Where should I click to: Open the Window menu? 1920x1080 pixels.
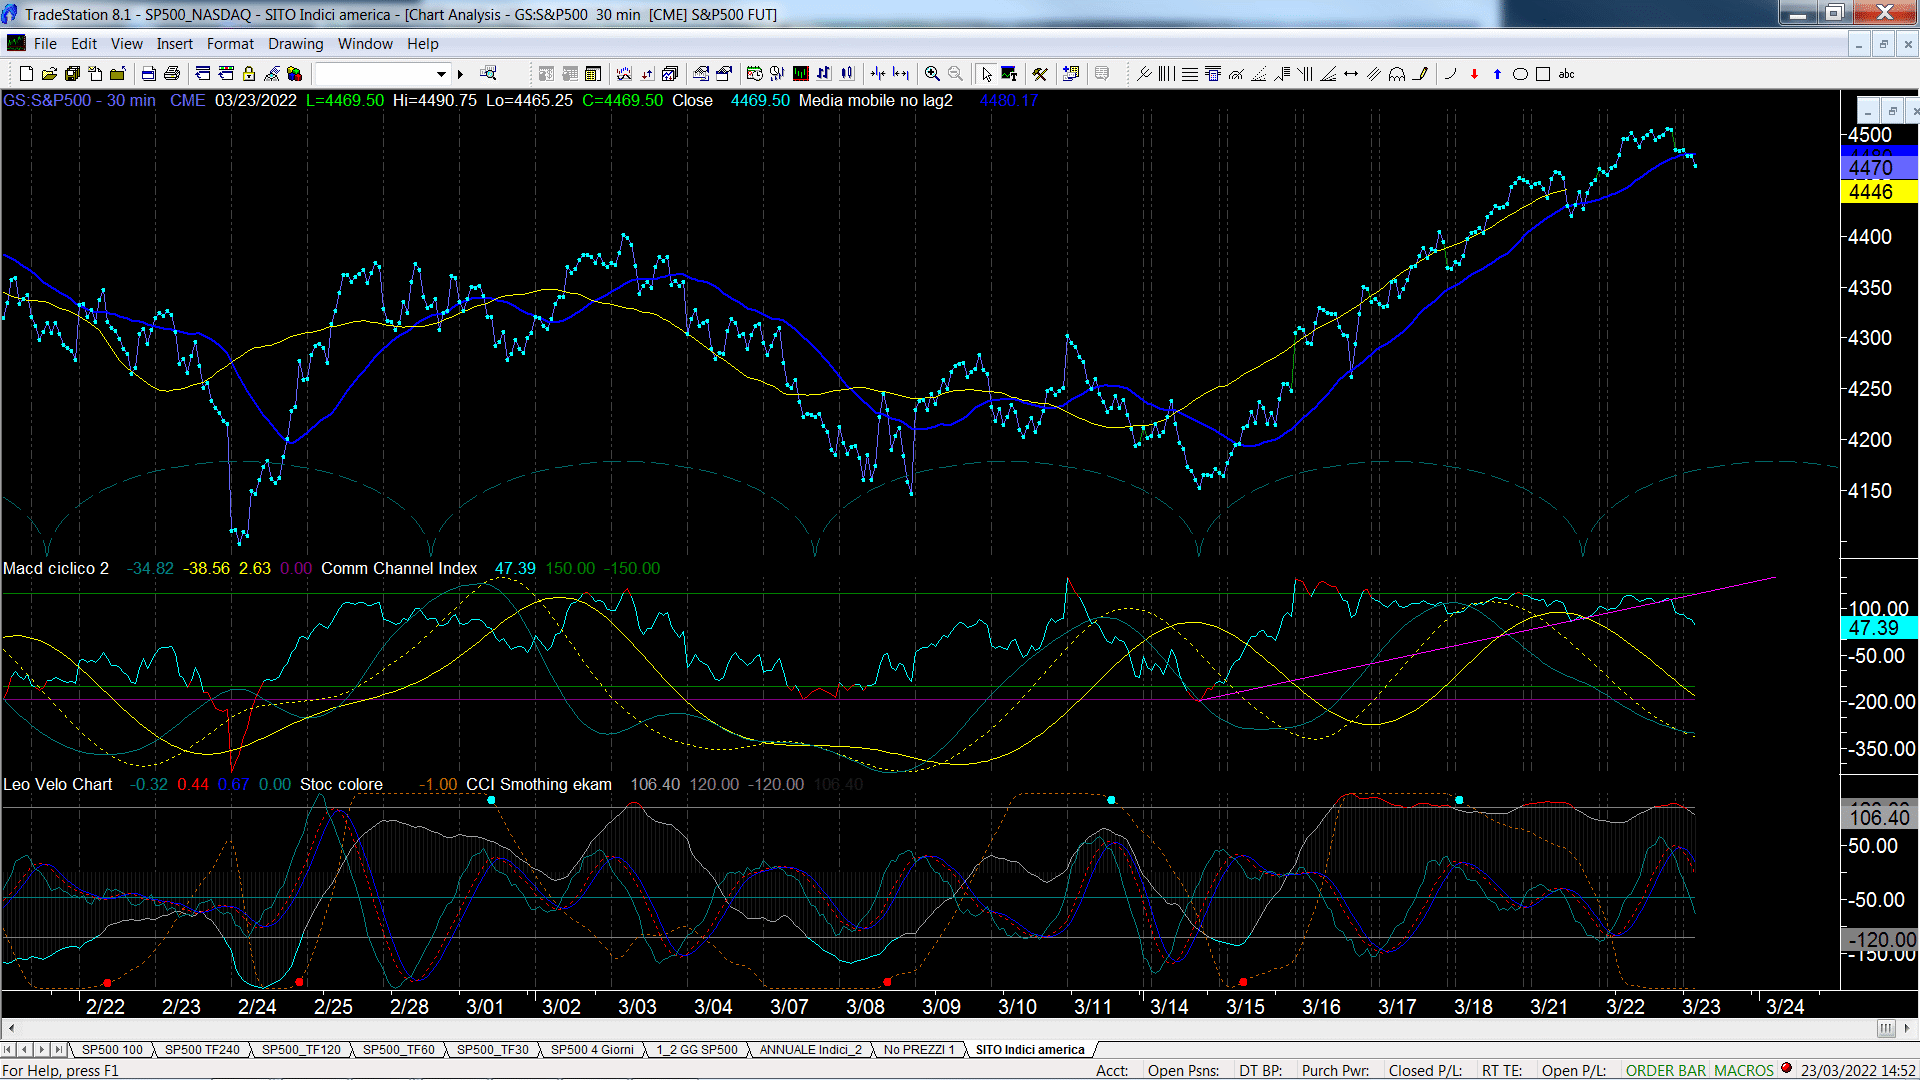click(365, 44)
